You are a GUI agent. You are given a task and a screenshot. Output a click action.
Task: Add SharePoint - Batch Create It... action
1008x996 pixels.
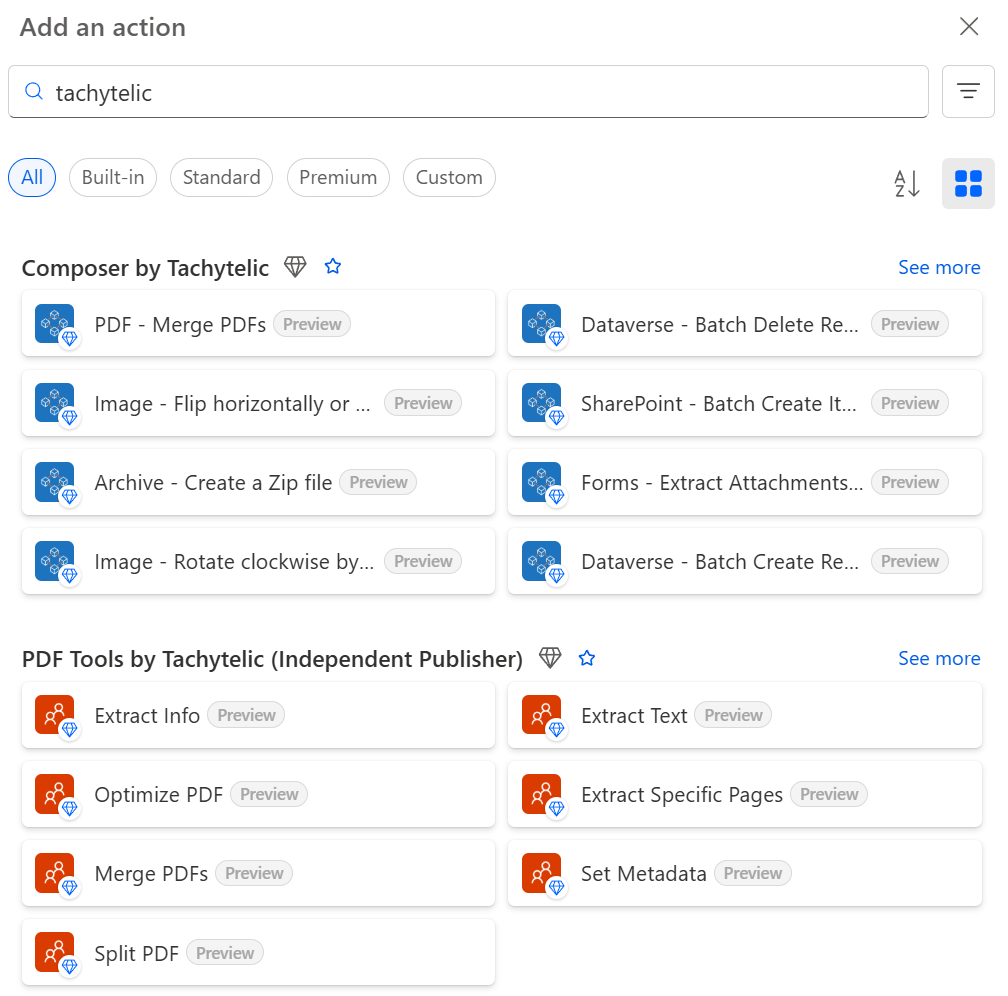coord(745,403)
